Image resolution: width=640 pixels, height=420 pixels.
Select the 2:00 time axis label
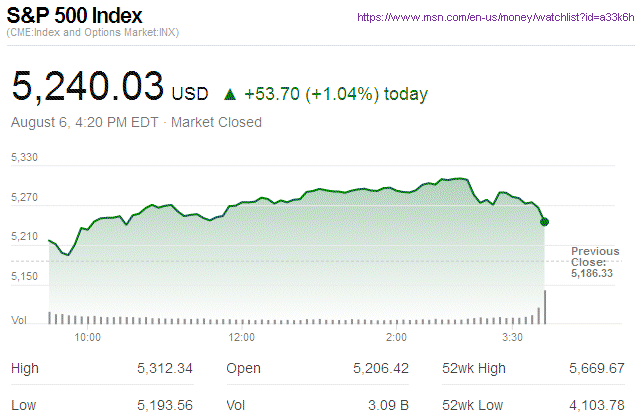[396, 337]
